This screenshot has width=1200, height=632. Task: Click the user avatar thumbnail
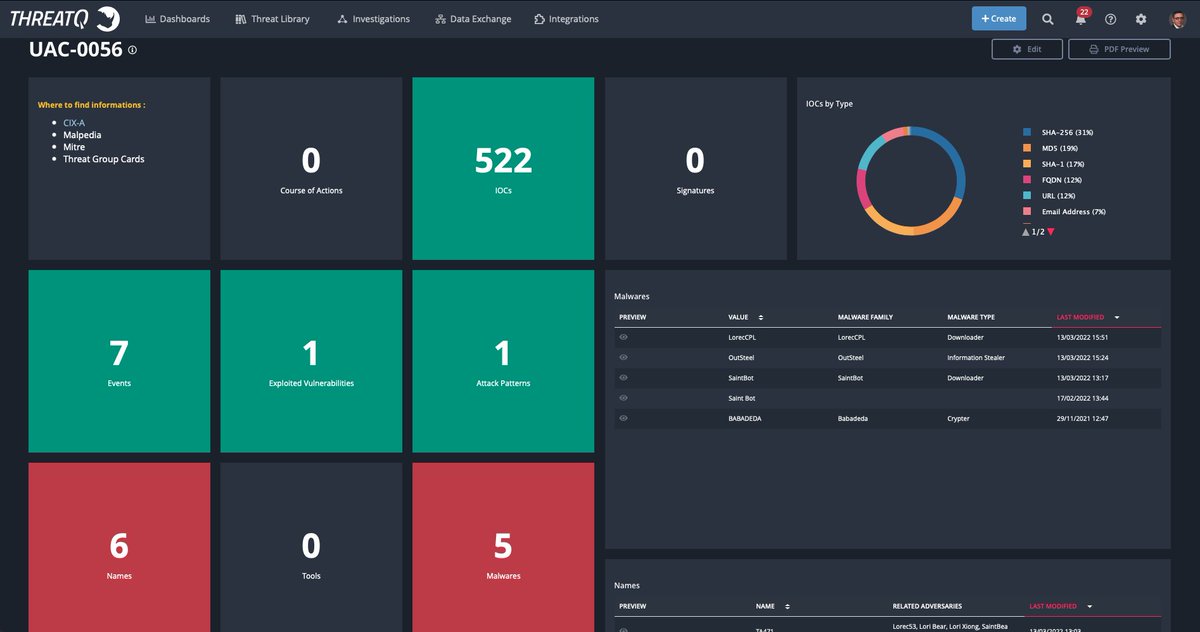tap(1178, 18)
